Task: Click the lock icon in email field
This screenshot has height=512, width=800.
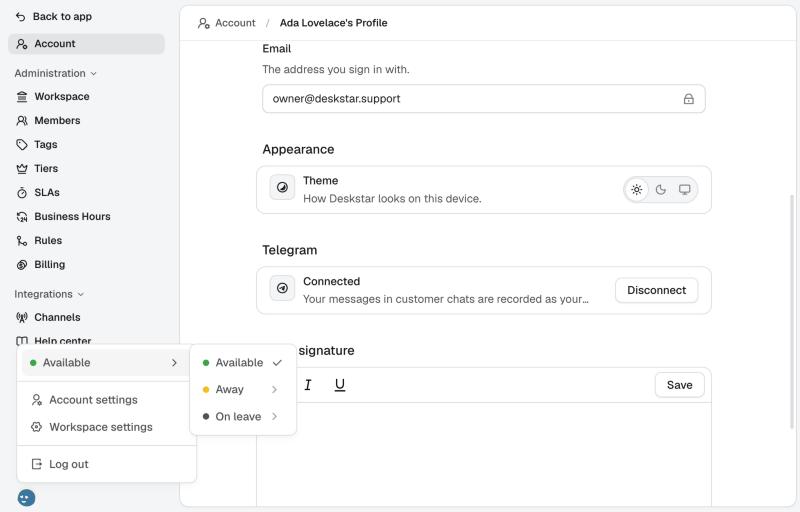Action: coord(688,99)
